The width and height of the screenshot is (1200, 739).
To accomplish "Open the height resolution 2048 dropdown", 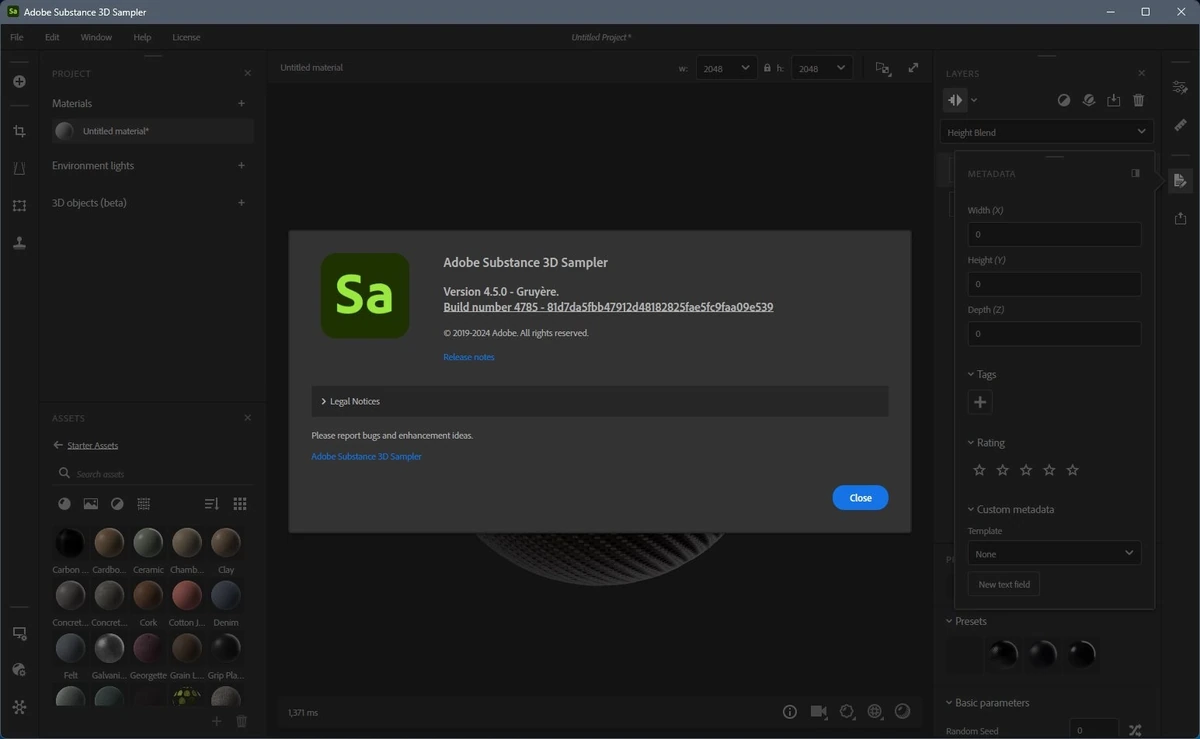I will coord(822,68).
